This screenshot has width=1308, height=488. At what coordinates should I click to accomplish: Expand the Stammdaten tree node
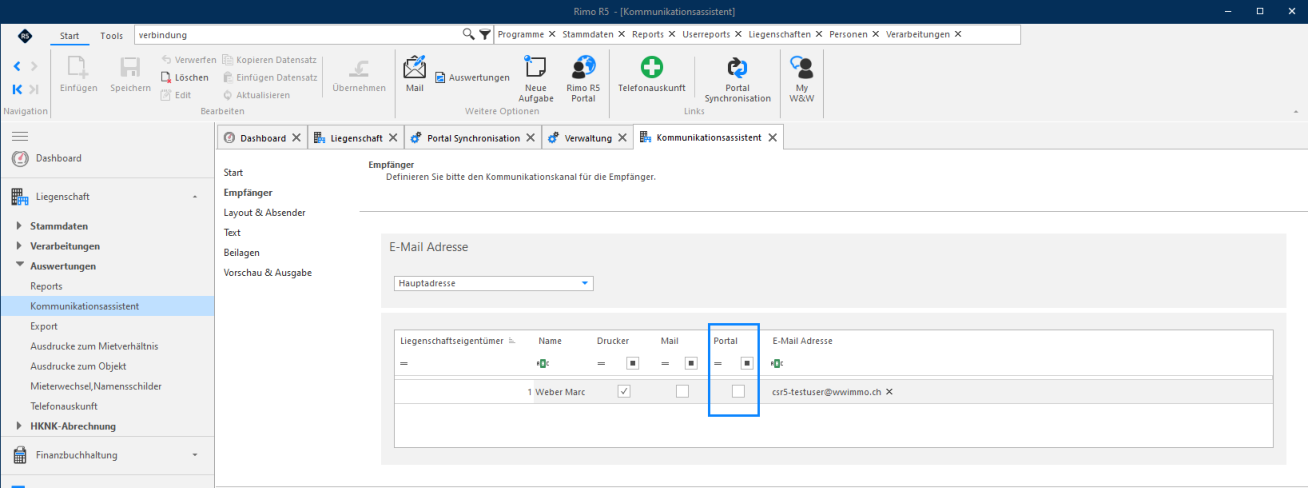point(19,226)
